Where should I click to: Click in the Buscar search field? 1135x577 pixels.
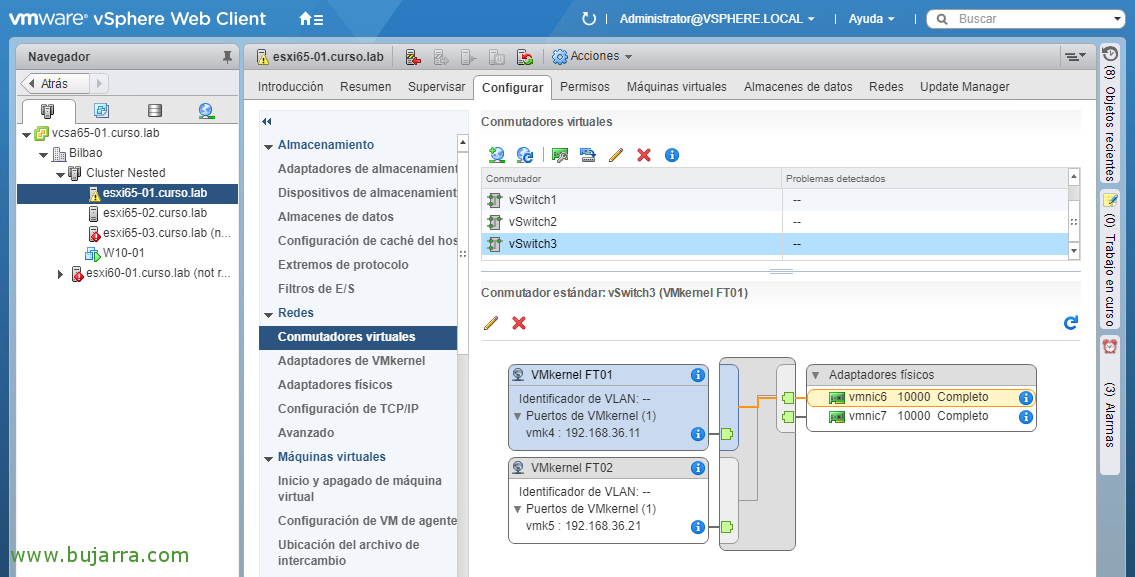[x=1032, y=19]
